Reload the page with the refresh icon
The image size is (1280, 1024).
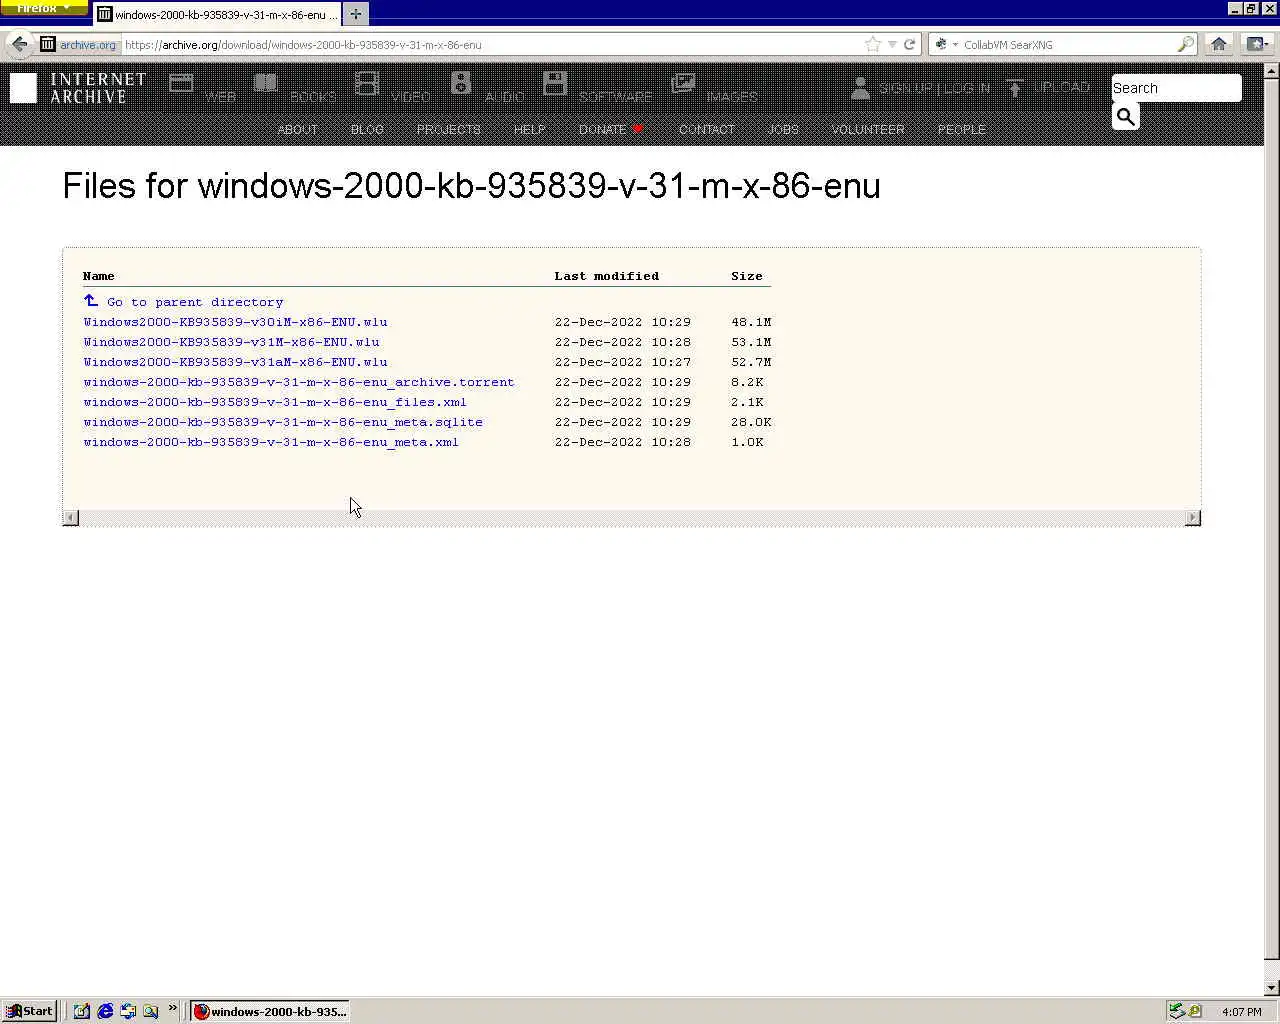coord(909,44)
